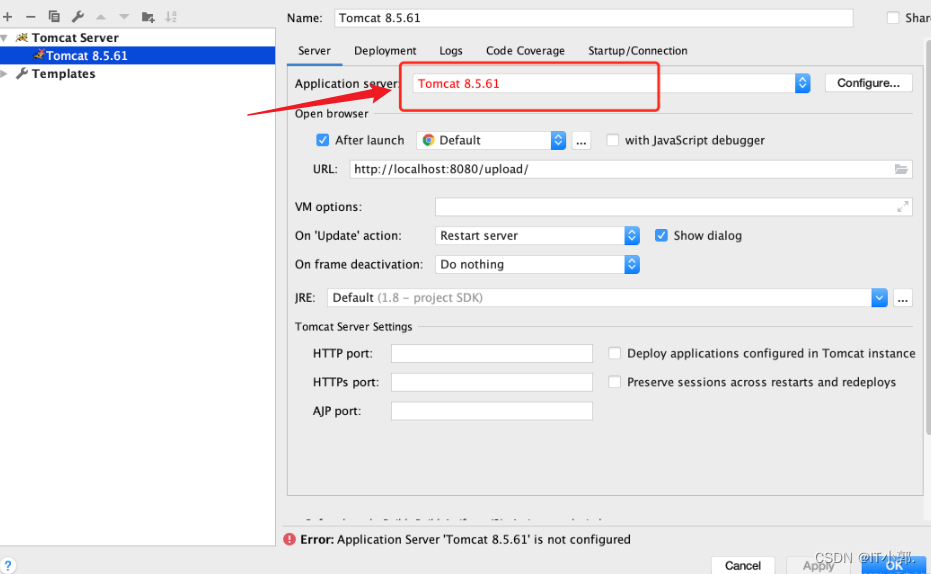Open the Edit Templates wrench icon
The height and width of the screenshot is (574, 931).
78,17
